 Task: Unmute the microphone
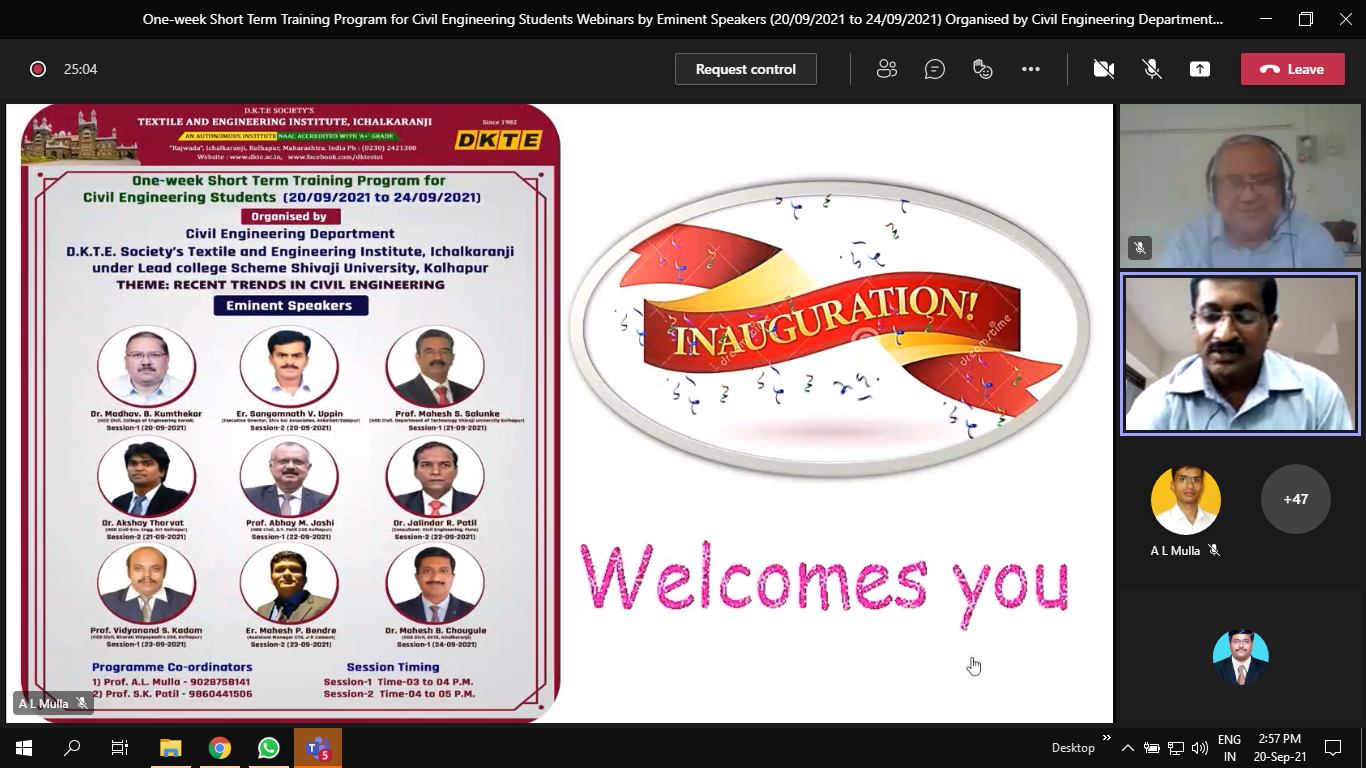1151,69
